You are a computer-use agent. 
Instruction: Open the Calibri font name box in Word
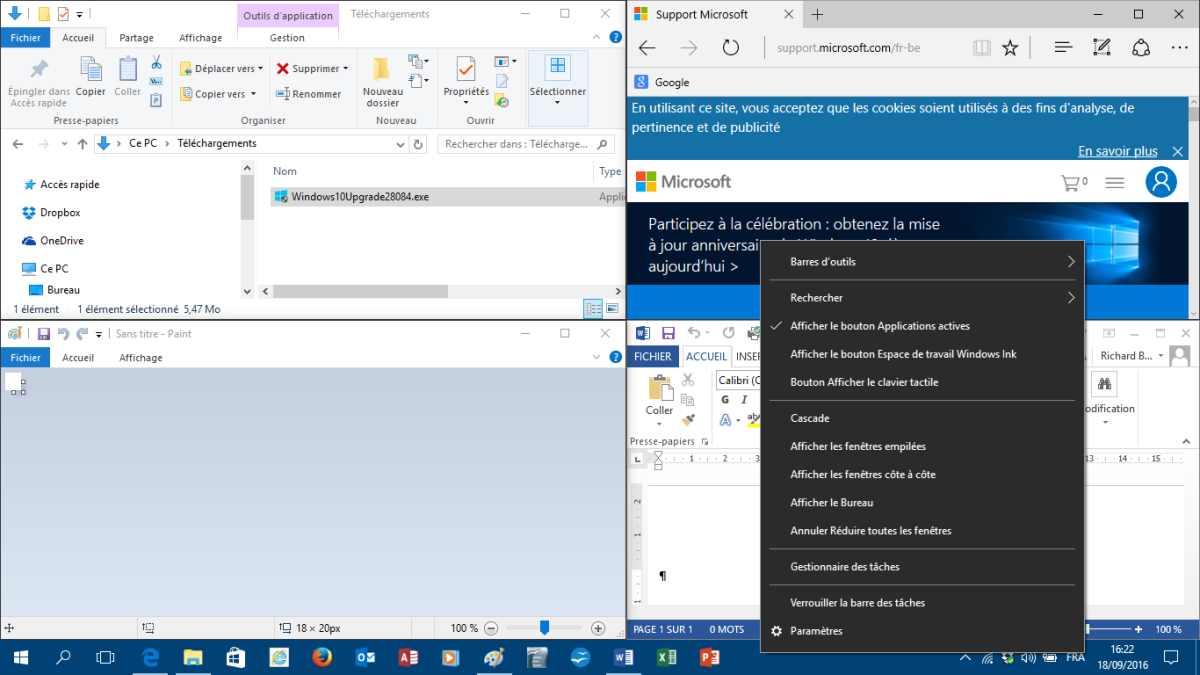[x=740, y=380]
